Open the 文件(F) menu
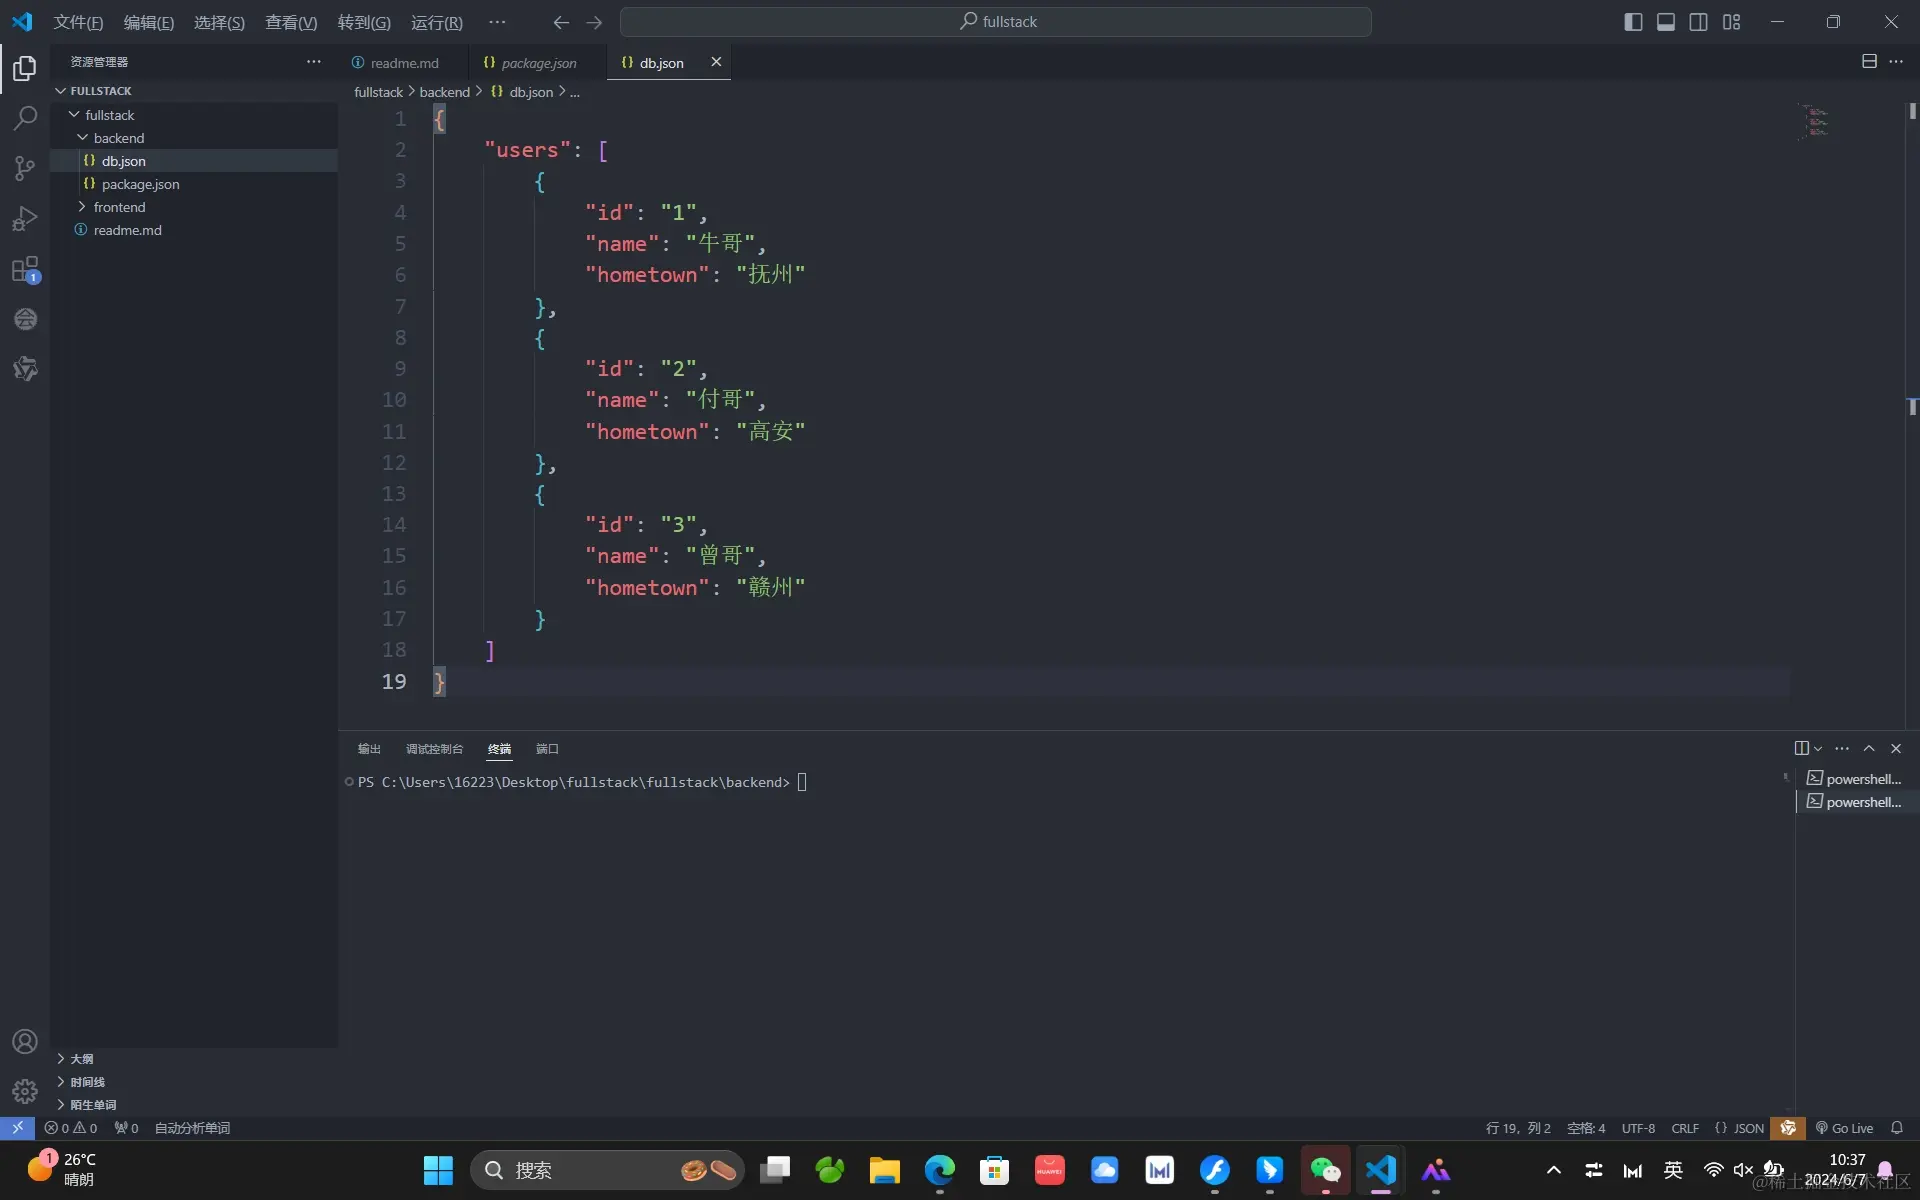Screen dimensions: 1920x1200 (x=78, y=22)
